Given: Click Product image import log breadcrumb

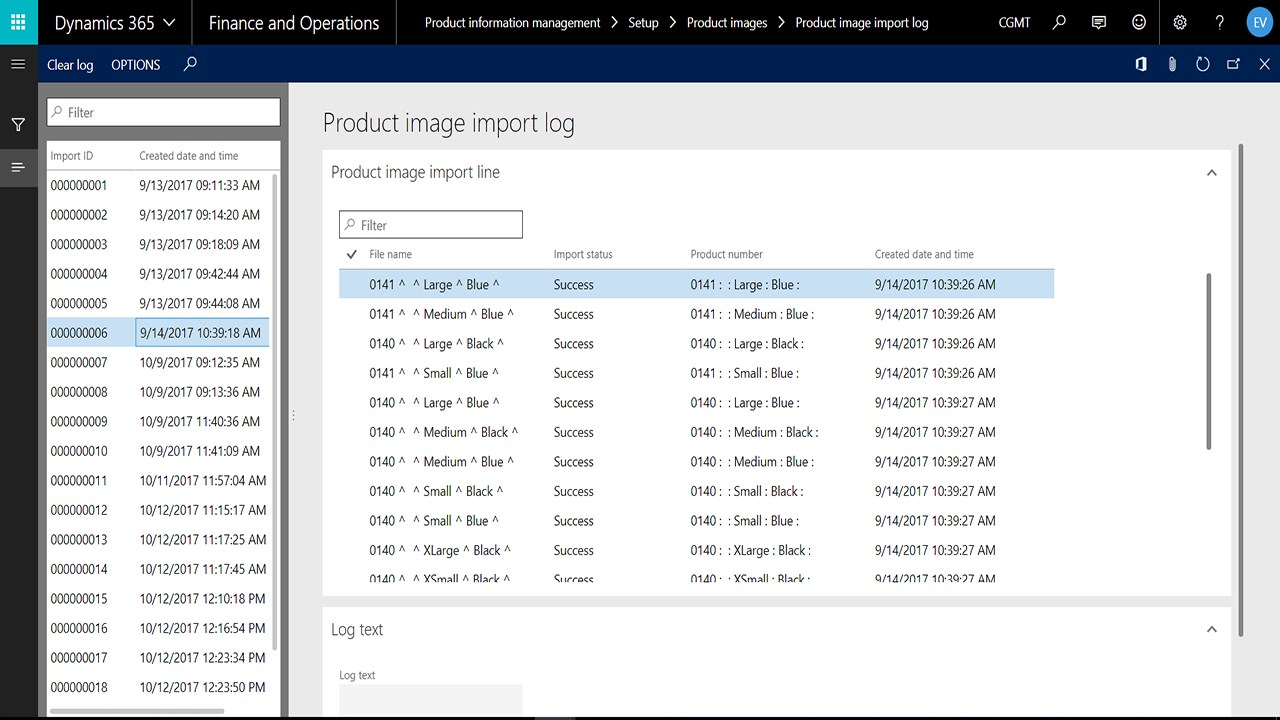Looking at the screenshot, I should point(862,22).
